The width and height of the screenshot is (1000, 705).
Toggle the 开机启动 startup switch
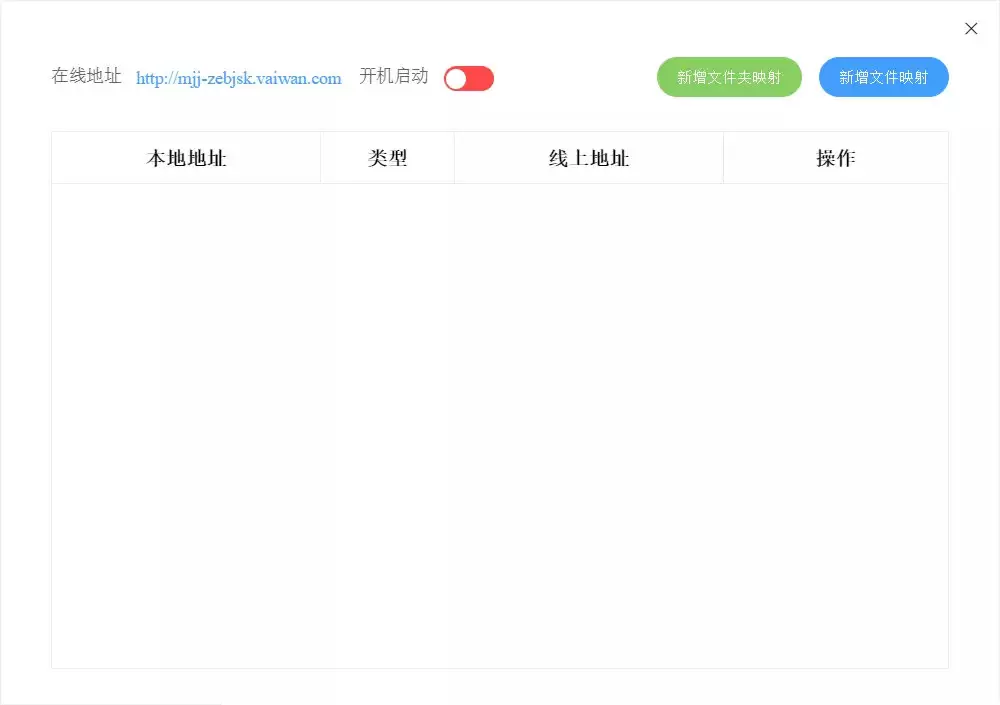(469, 78)
